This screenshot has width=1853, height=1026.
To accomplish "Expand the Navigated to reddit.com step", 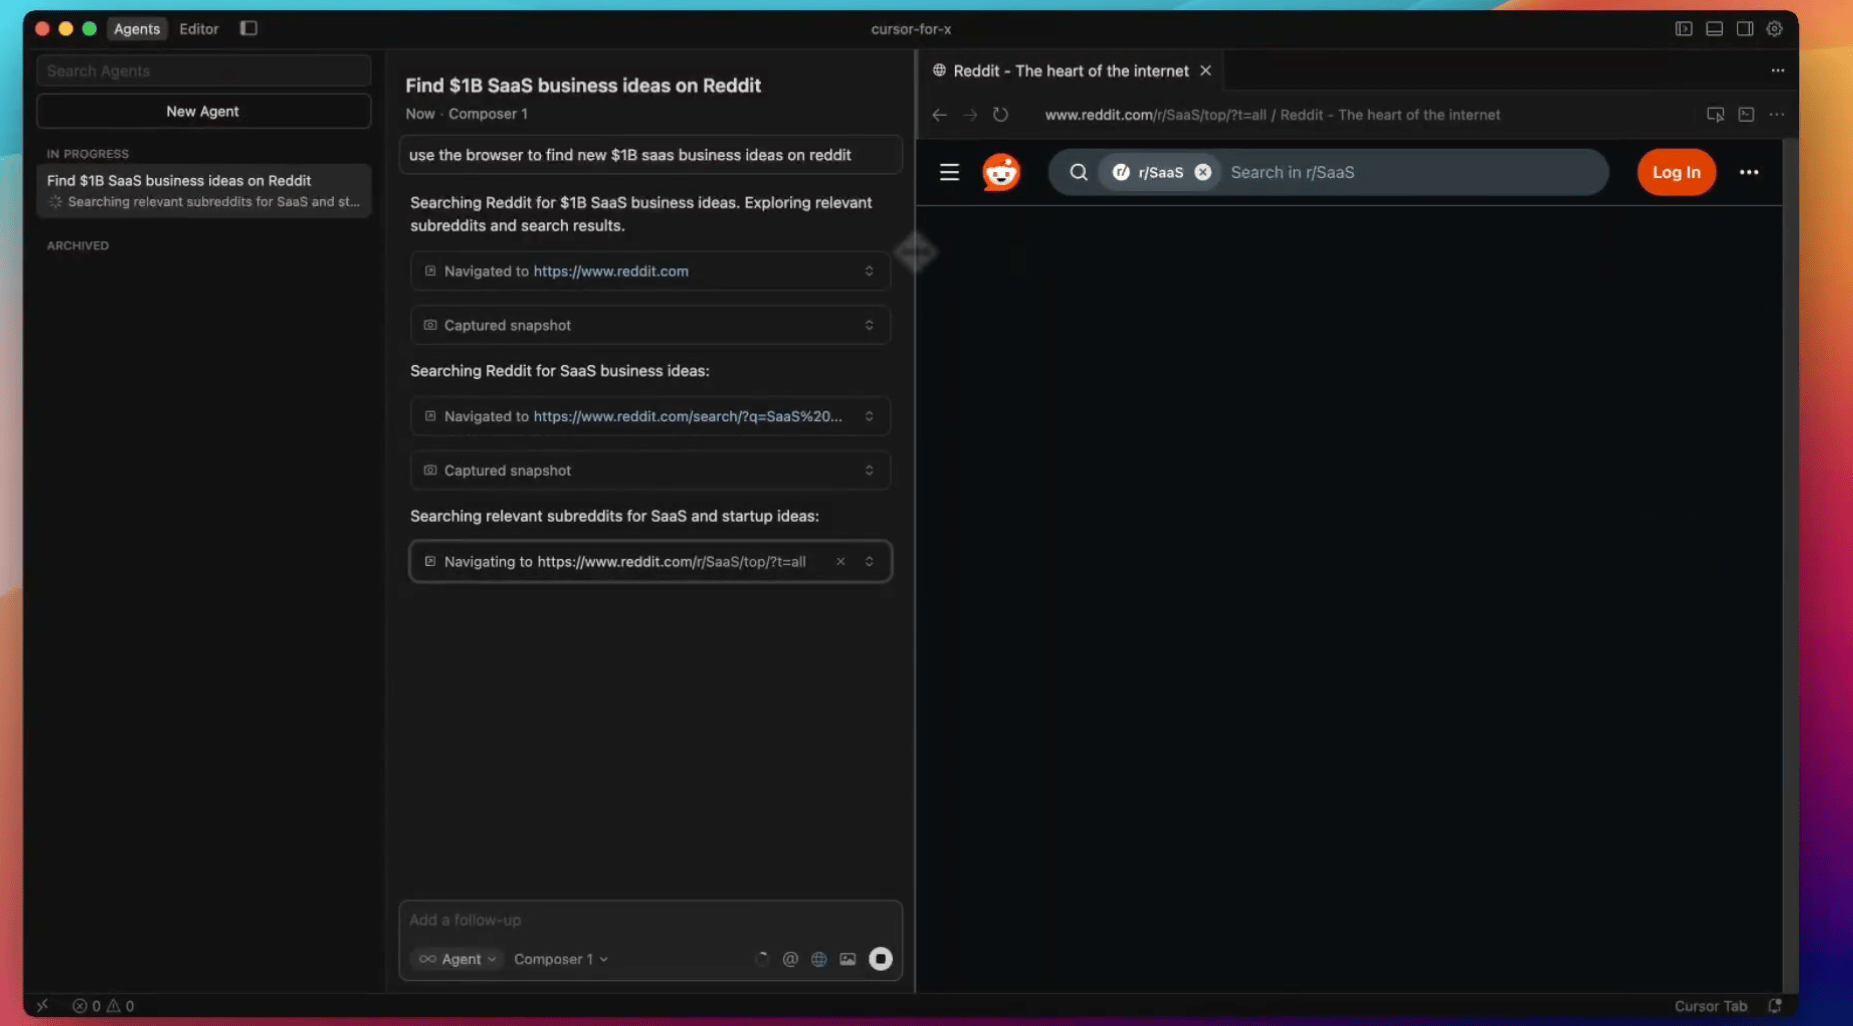I will click(869, 271).
